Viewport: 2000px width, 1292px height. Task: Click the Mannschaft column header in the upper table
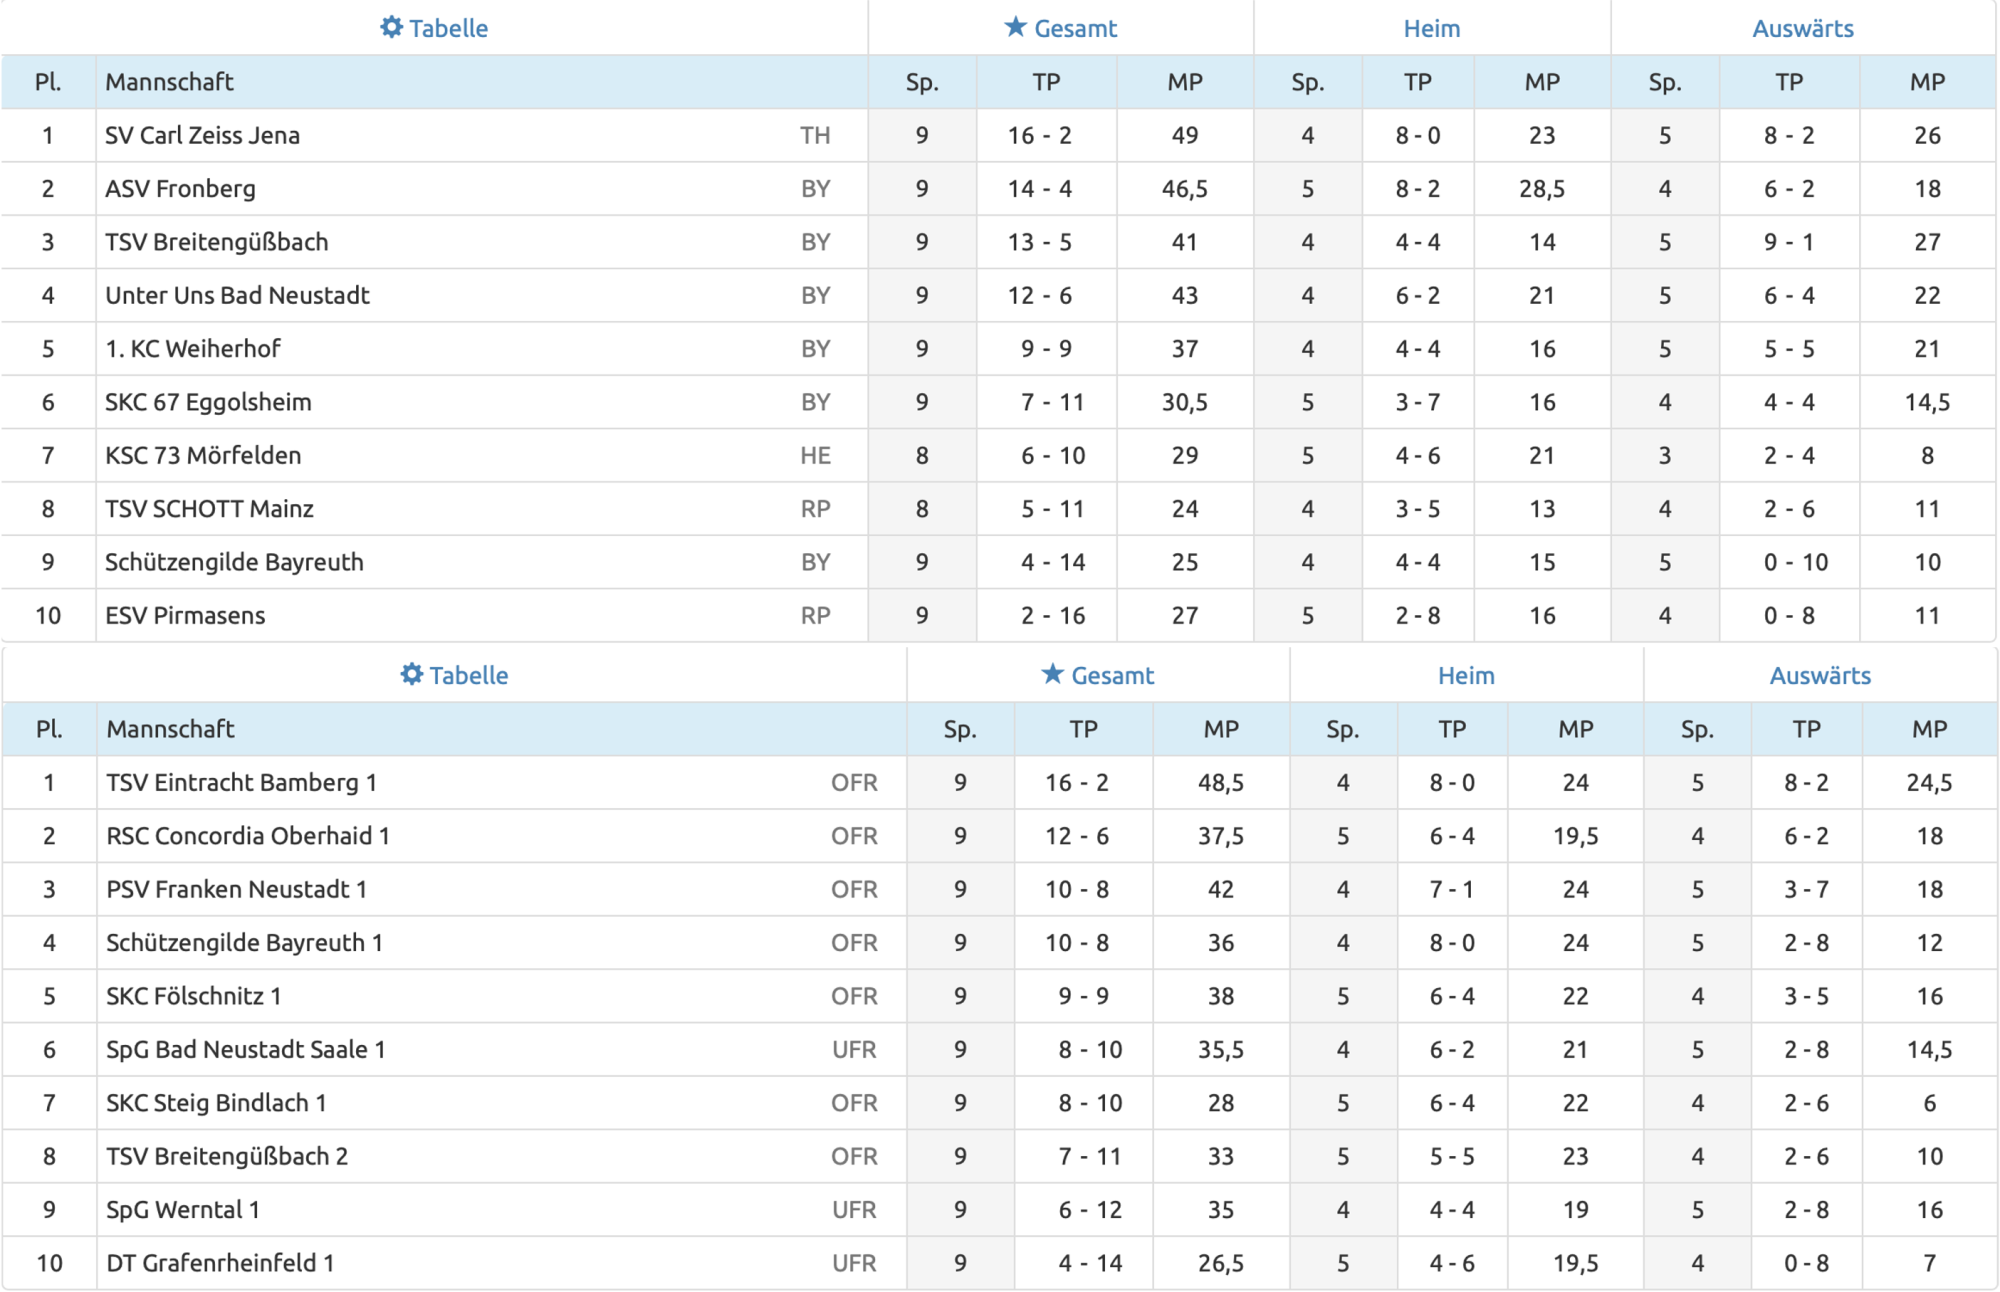169,82
